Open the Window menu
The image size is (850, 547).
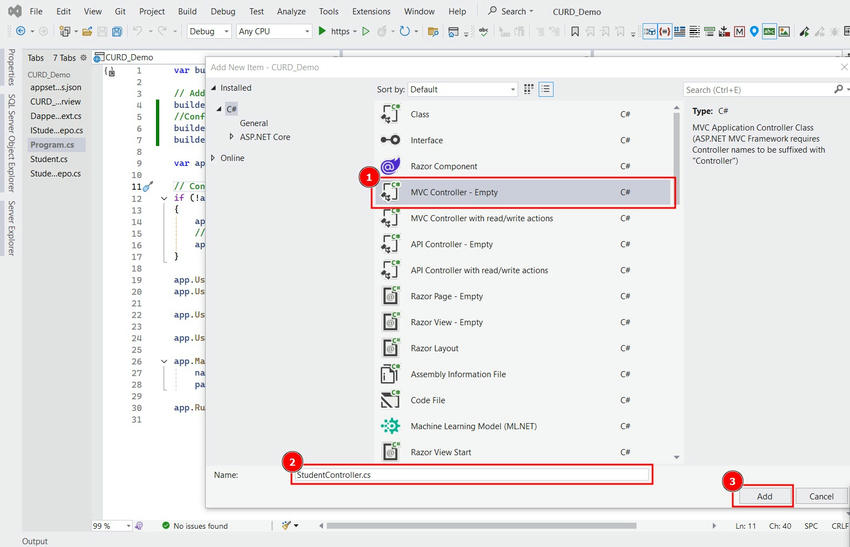coord(419,11)
